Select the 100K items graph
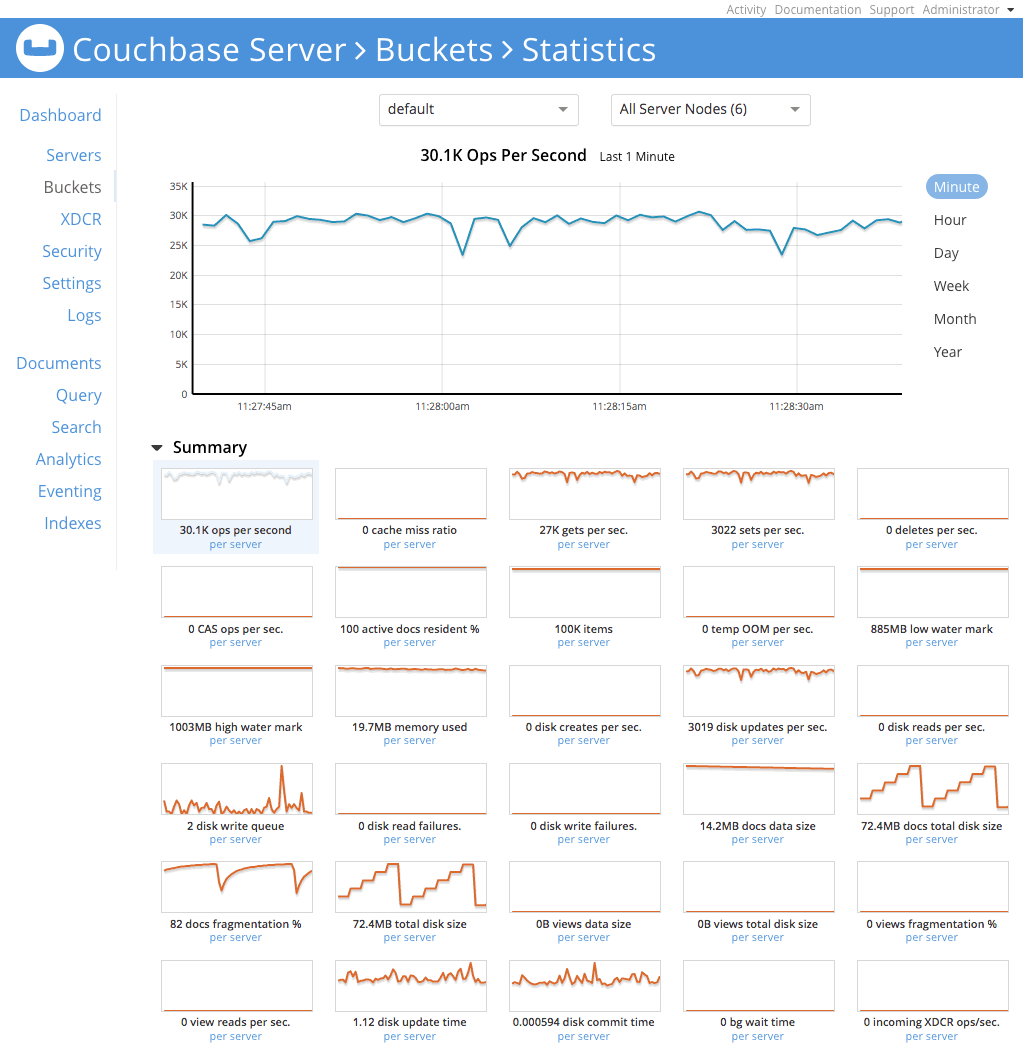 tap(584, 592)
